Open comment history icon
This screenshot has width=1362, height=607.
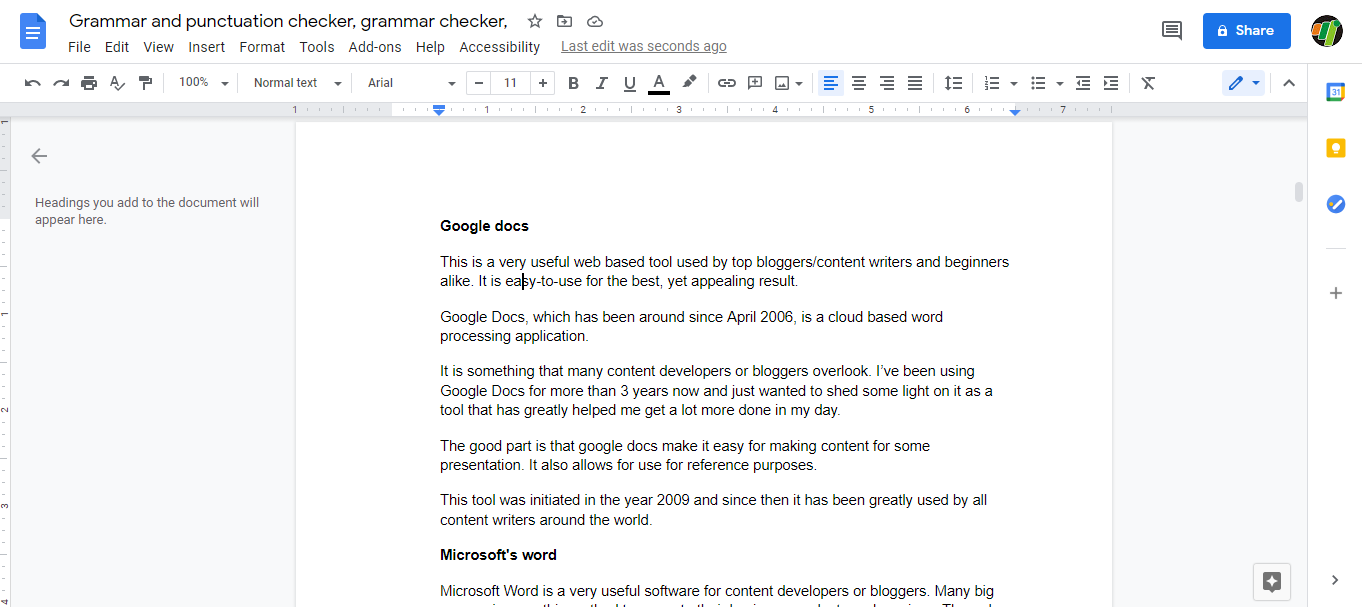pos(1172,31)
